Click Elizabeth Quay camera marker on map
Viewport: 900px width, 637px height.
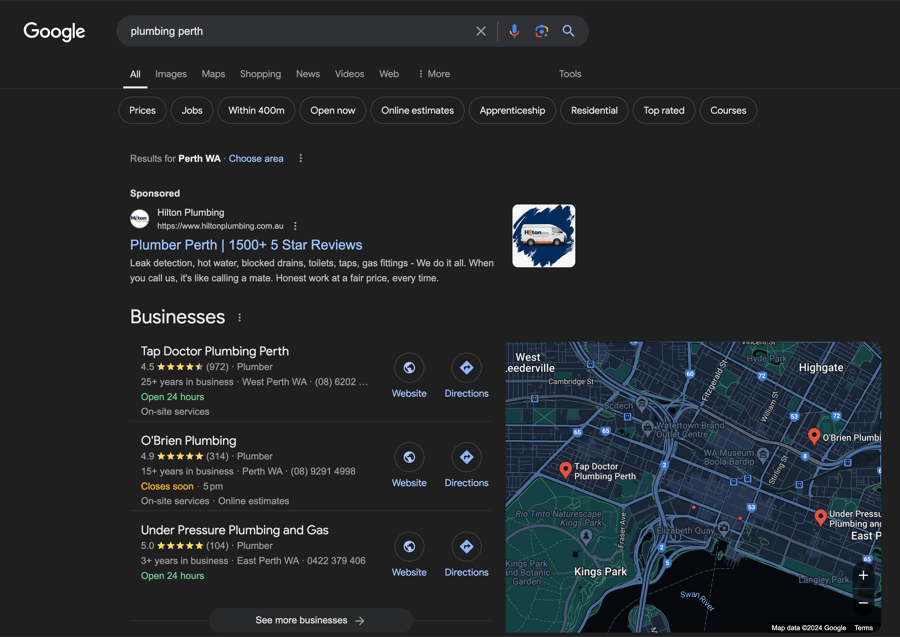[724, 527]
